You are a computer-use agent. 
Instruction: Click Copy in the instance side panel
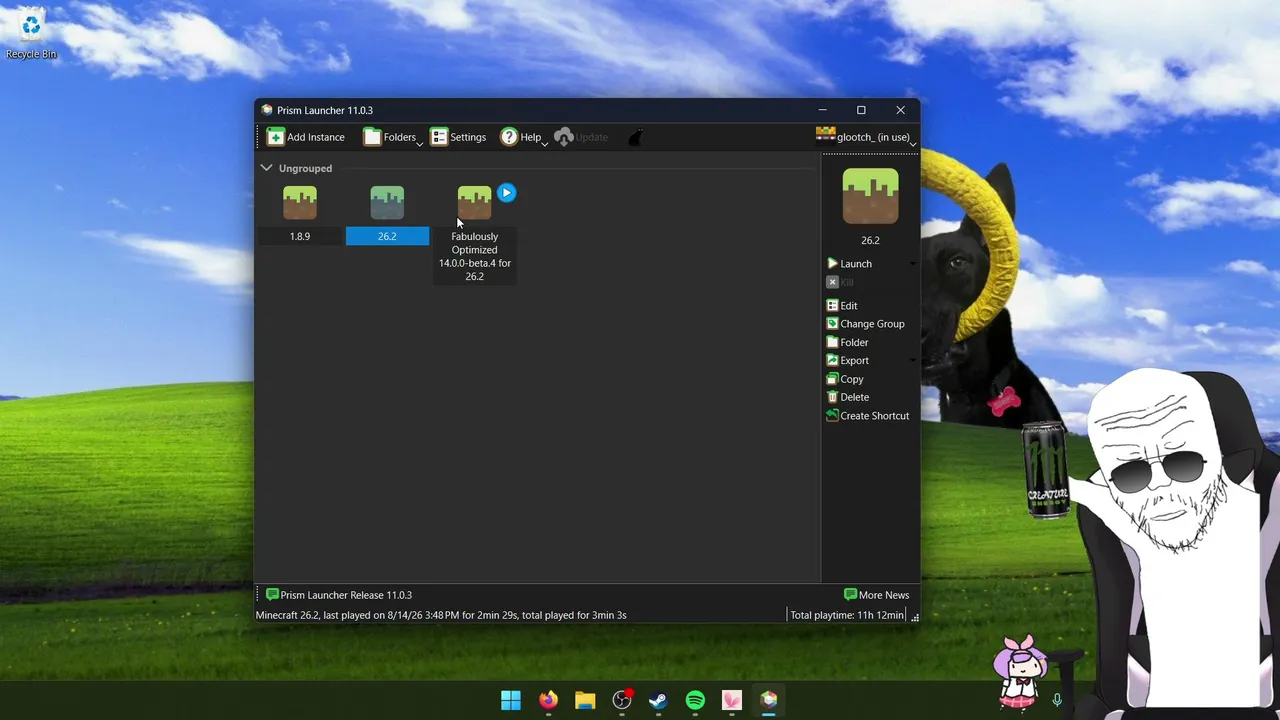(x=844, y=379)
